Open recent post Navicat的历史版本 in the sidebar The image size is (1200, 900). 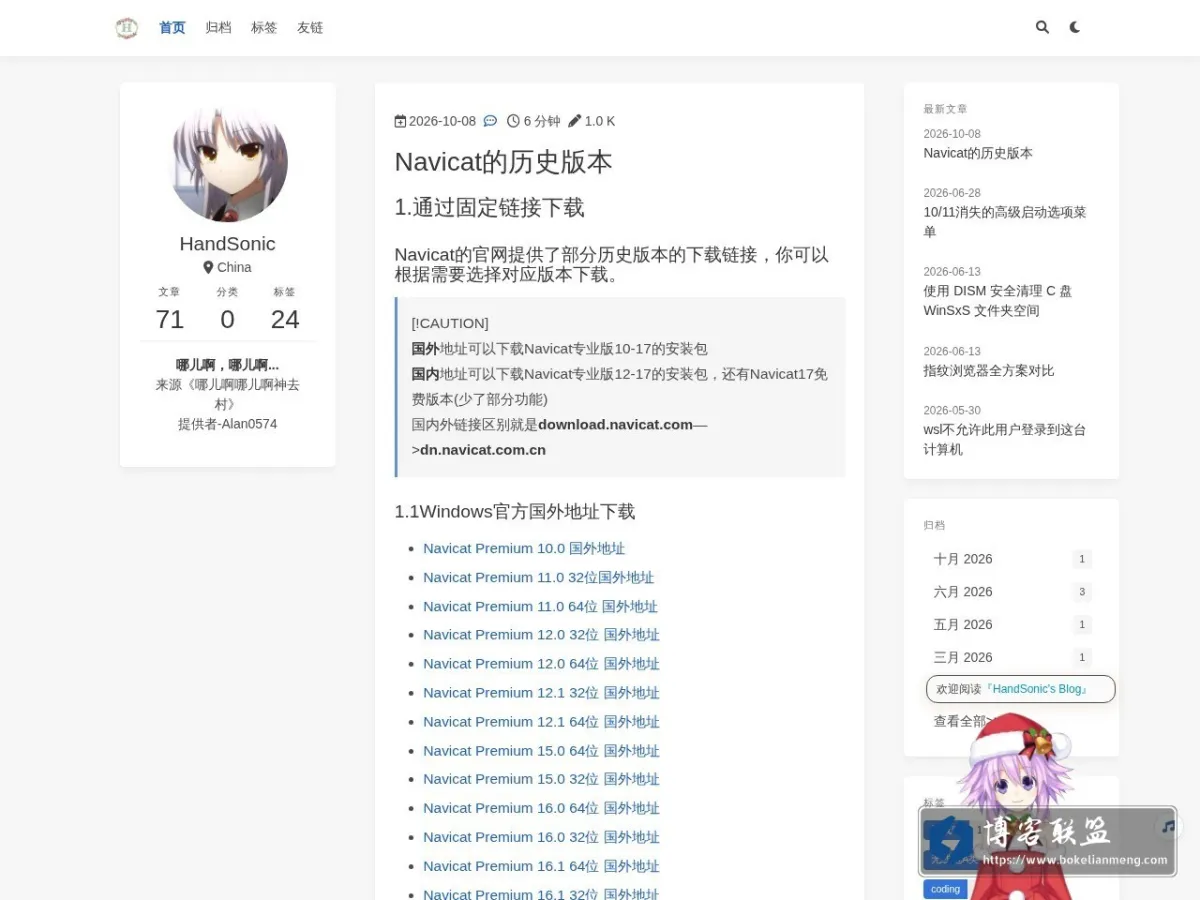[978, 153]
